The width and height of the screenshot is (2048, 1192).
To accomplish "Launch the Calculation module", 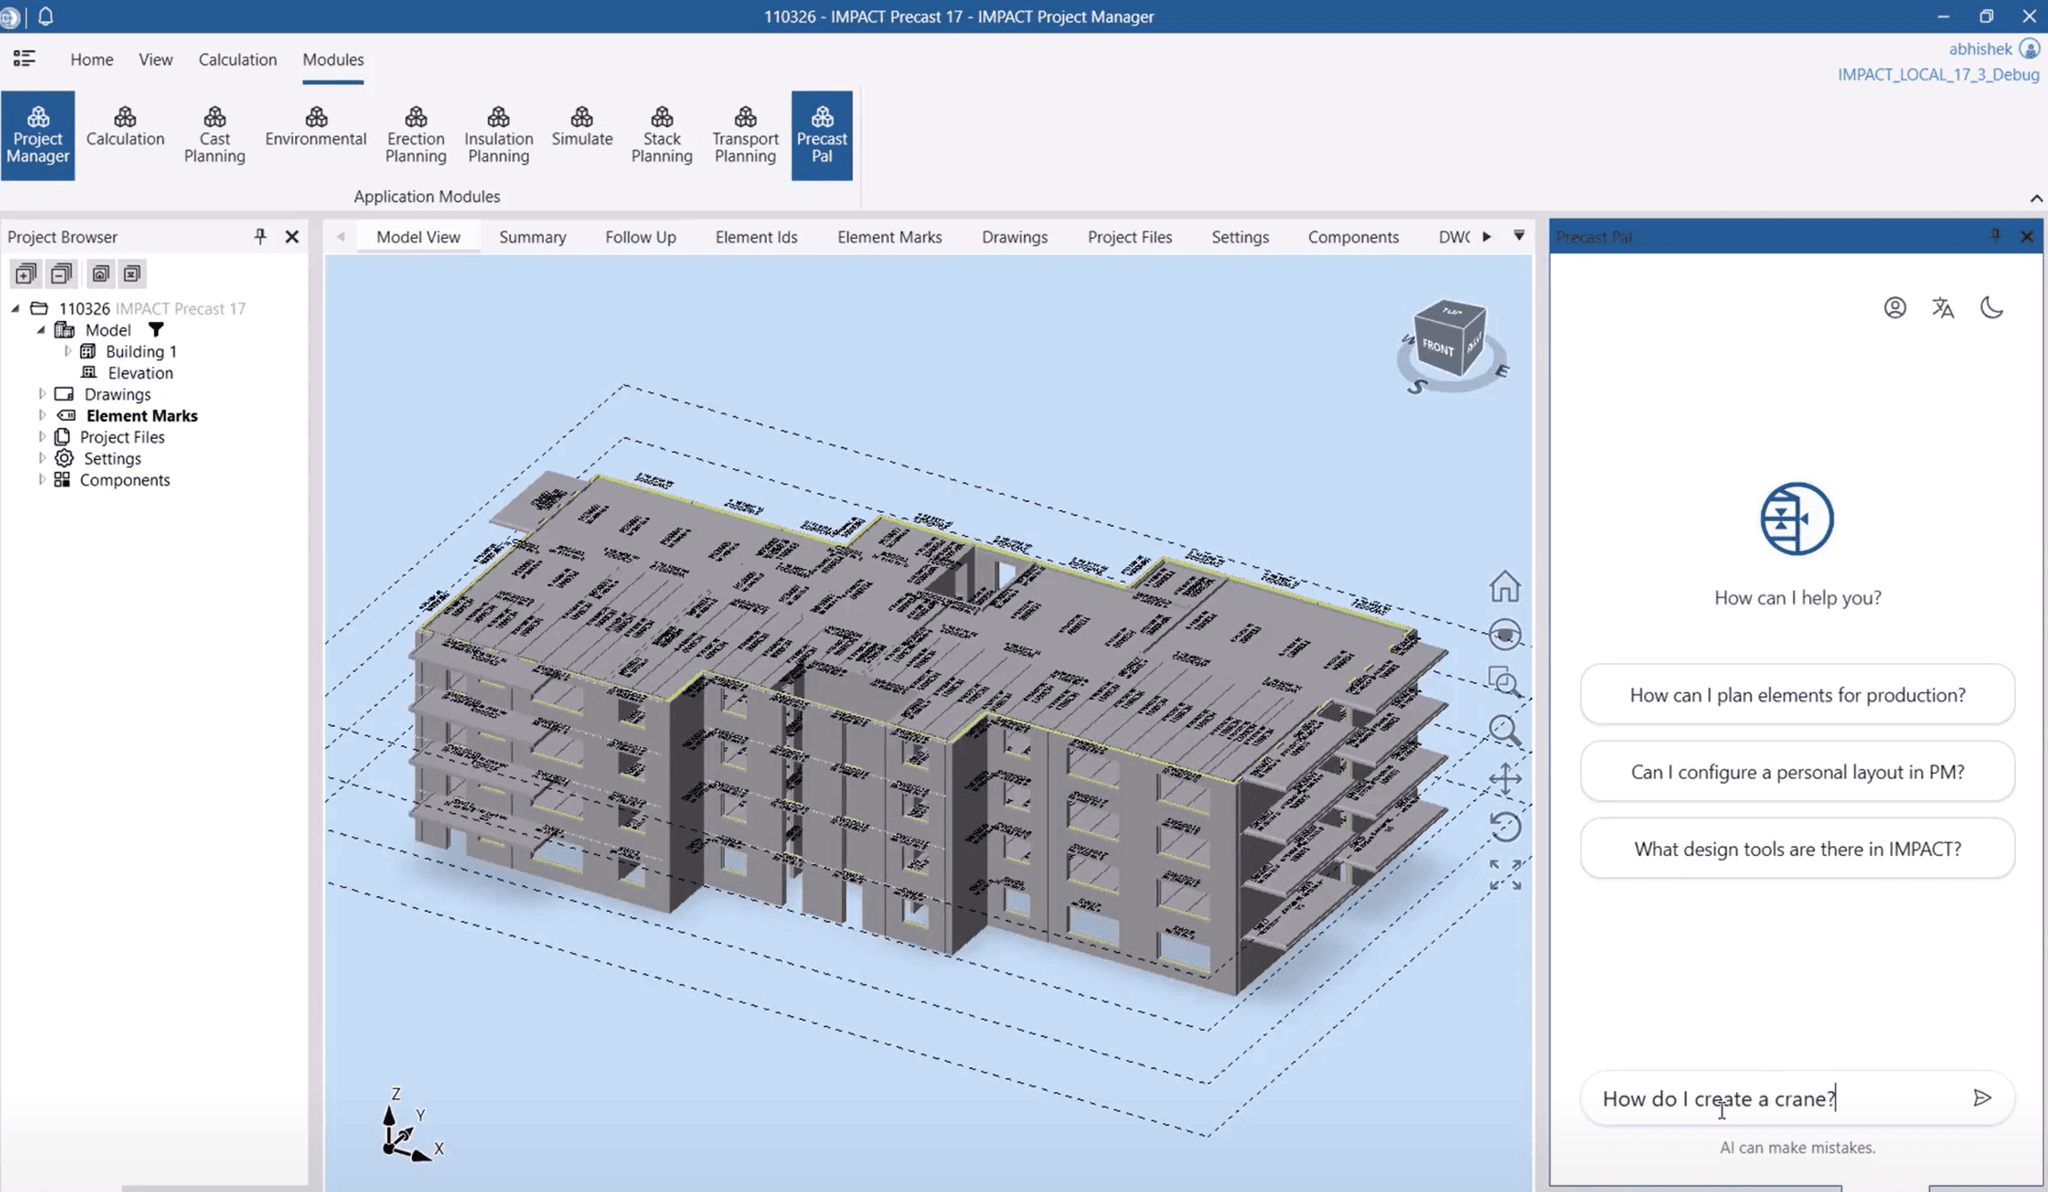I will [125, 128].
